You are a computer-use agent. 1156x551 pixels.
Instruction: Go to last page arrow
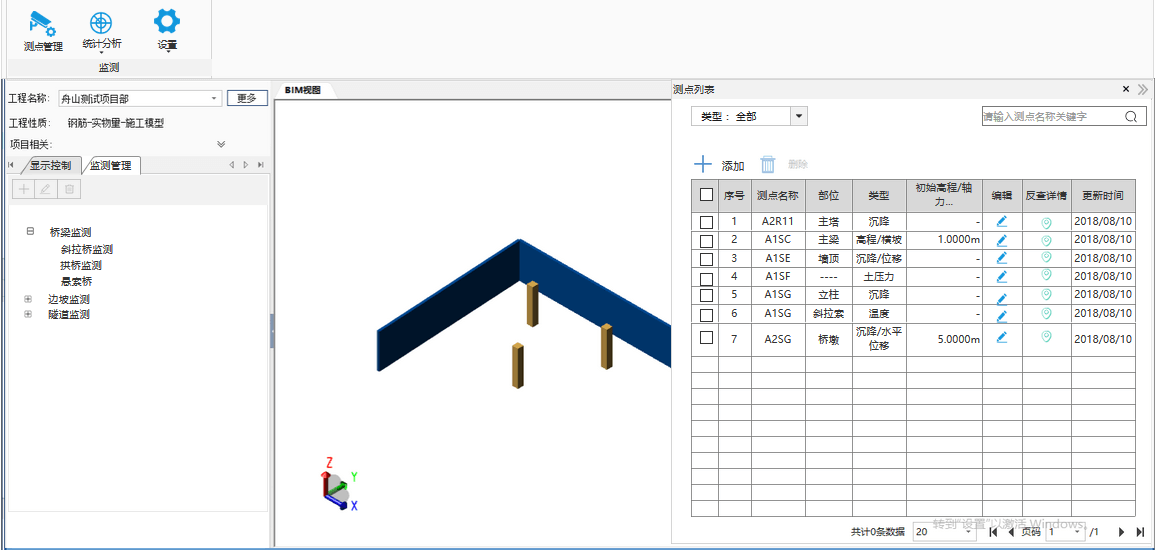point(1141,532)
